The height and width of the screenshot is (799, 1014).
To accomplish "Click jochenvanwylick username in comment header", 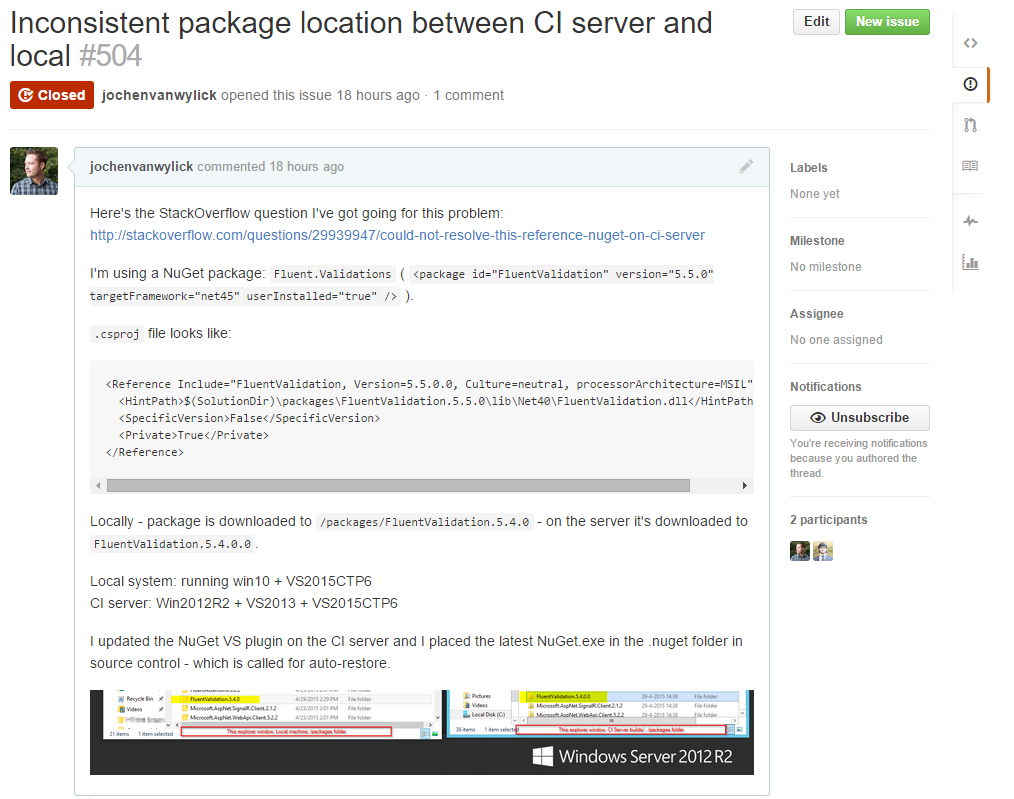I will point(141,167).
